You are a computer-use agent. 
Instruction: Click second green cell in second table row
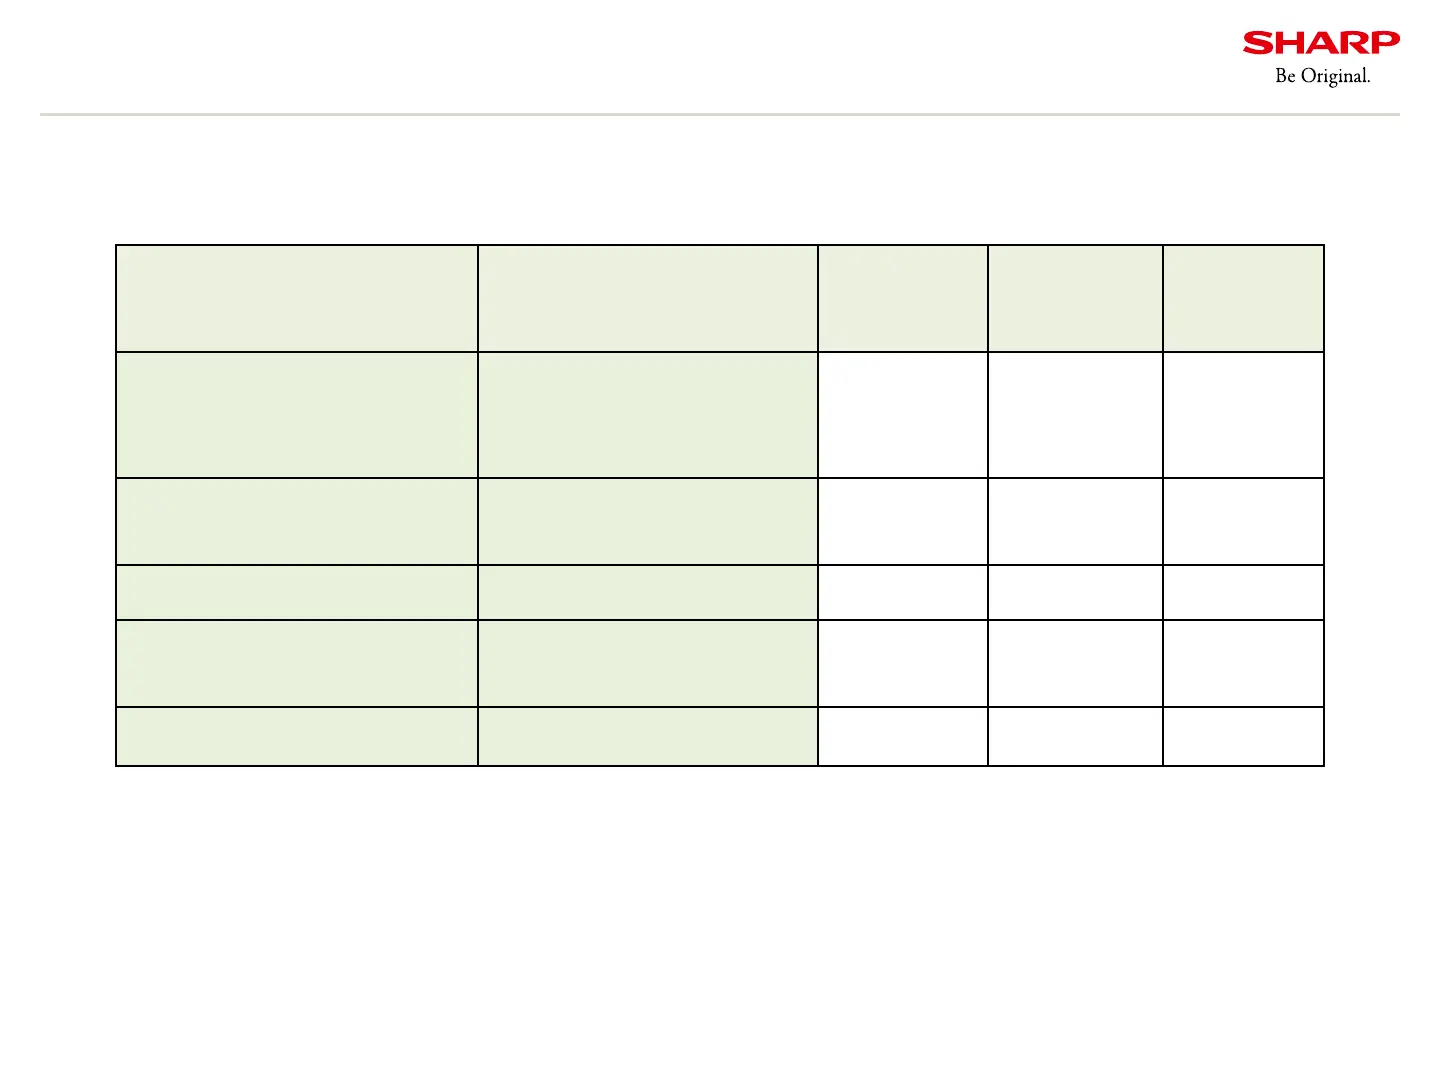[648, 415]
